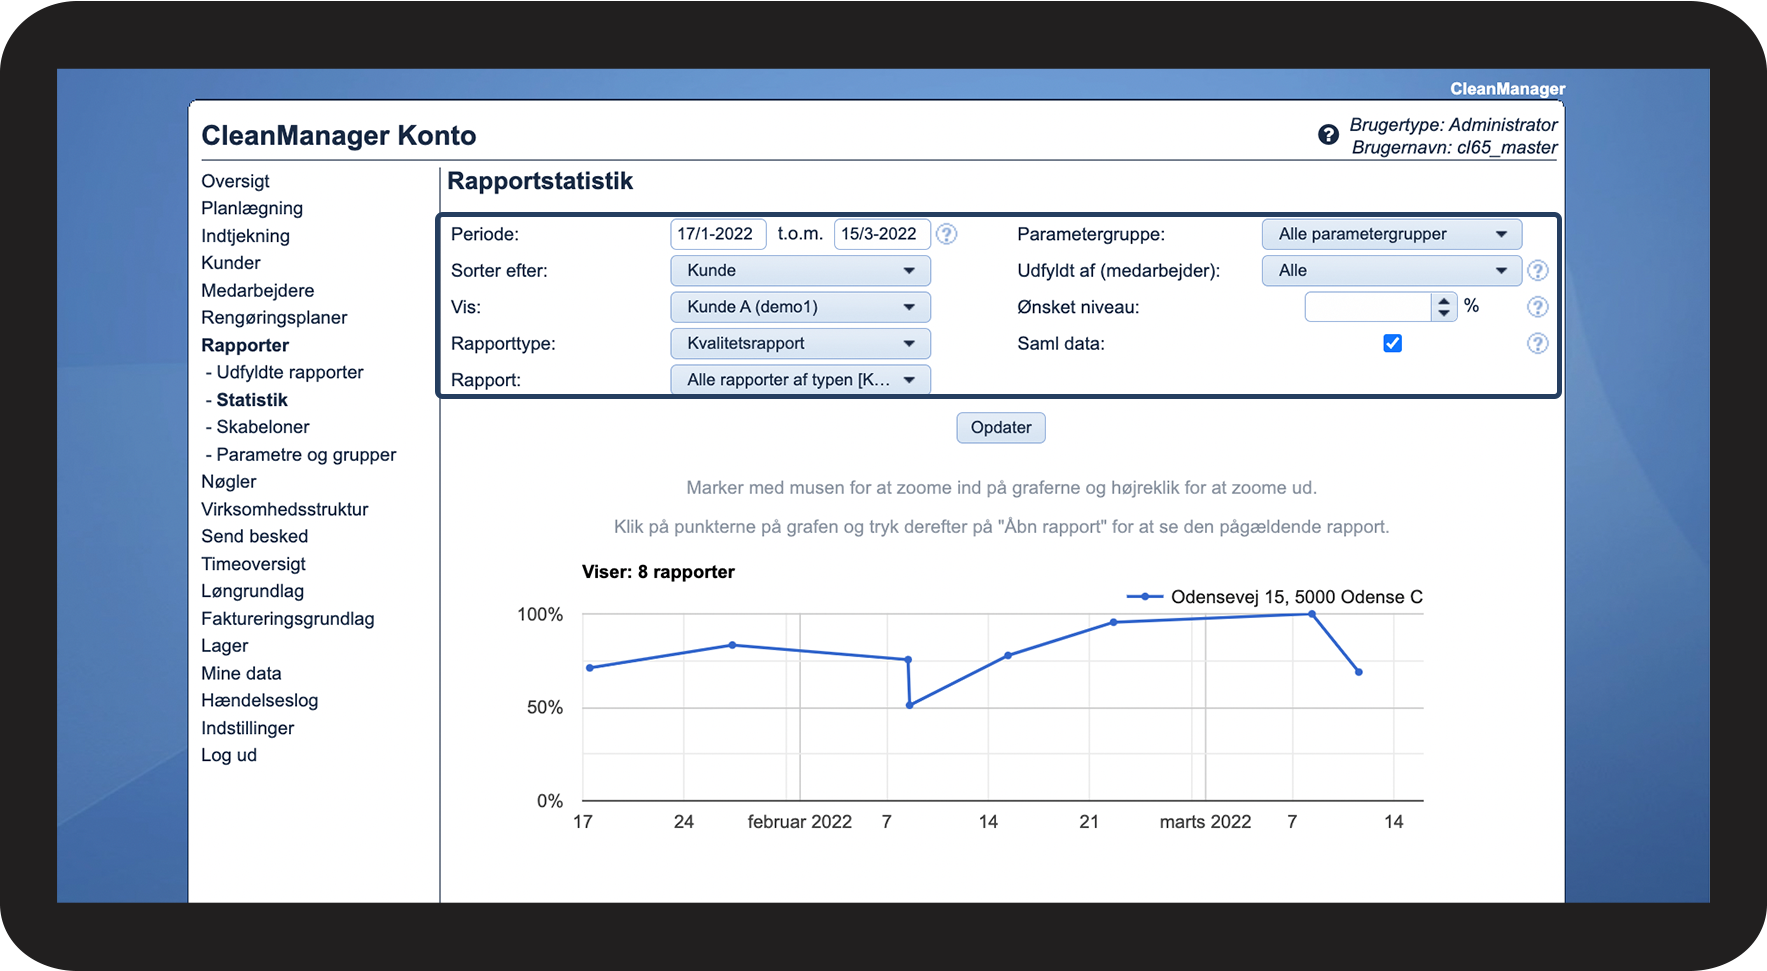Click the first graph data point near January 17

[590, 668]
